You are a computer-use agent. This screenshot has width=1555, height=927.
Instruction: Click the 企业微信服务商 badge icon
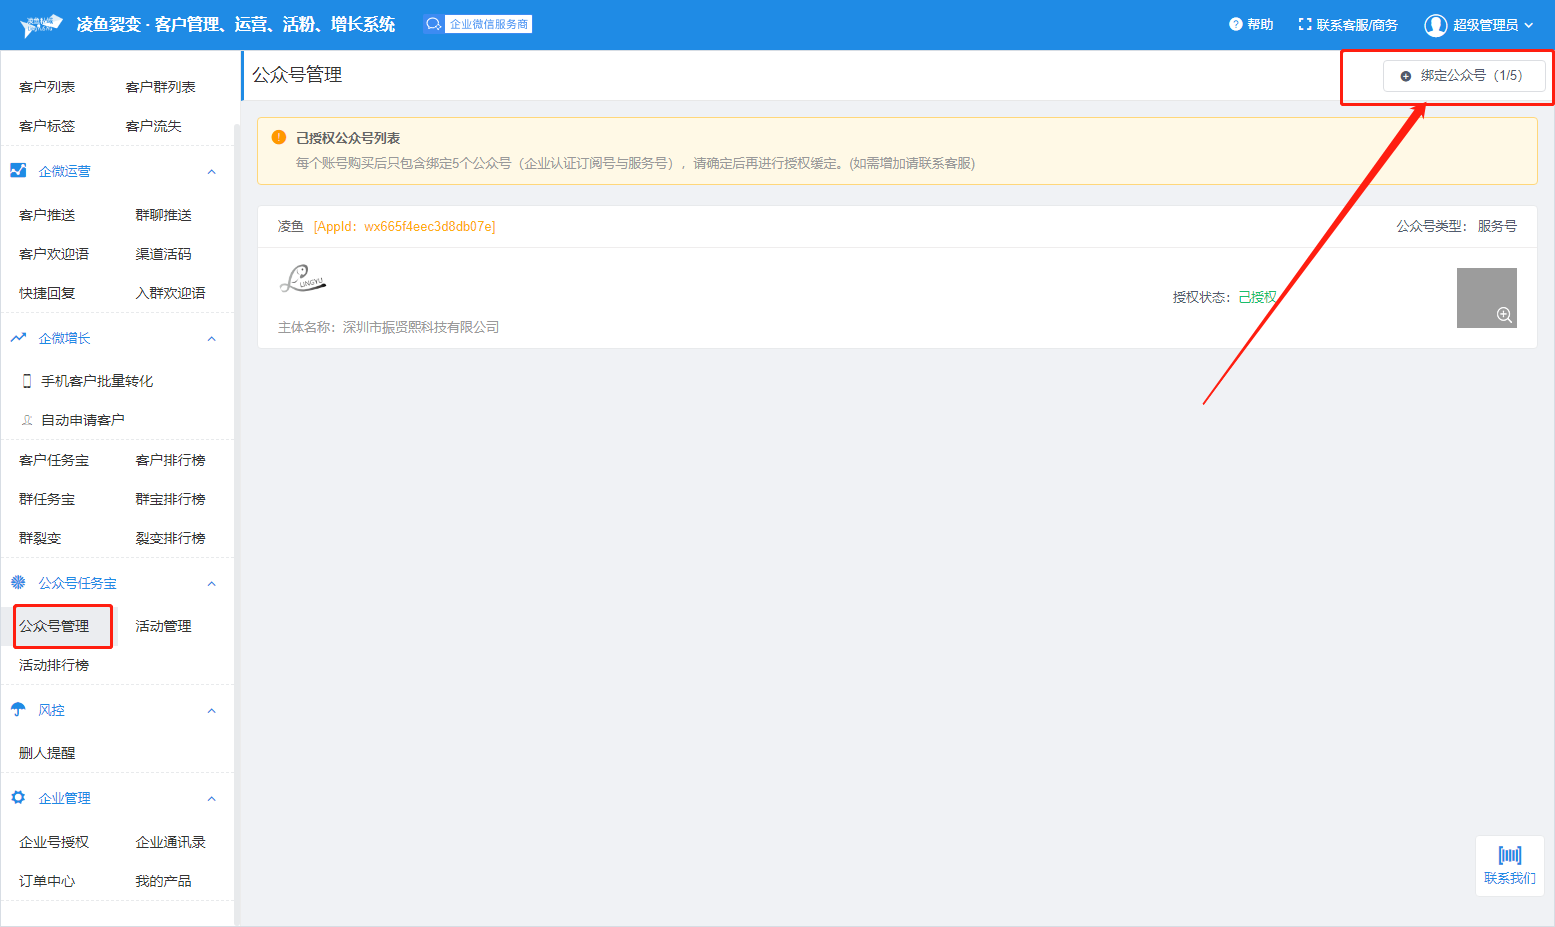pos(433,24)
